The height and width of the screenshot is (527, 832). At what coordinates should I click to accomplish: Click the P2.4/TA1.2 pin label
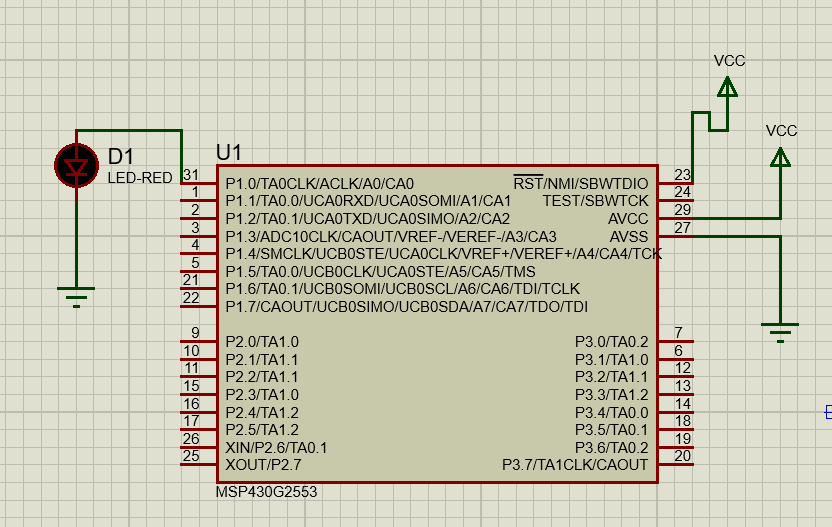pos(262,413)
